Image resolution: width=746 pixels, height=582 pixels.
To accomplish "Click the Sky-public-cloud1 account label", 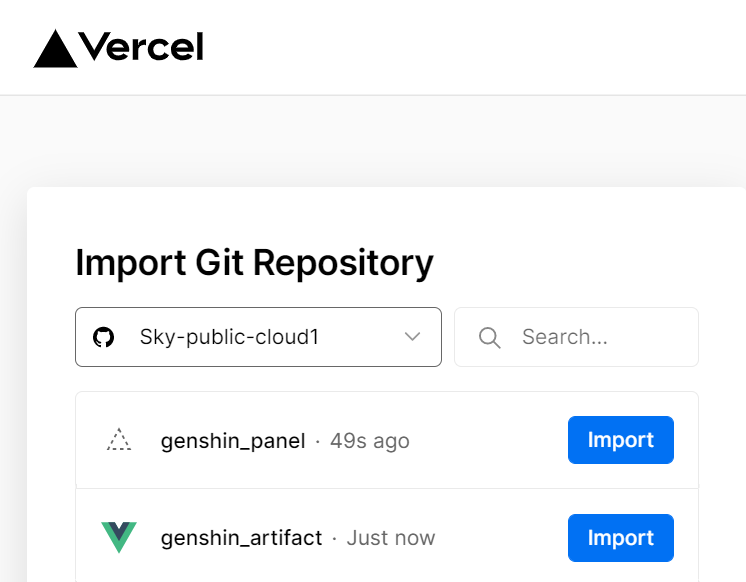I will pos(229,337).
